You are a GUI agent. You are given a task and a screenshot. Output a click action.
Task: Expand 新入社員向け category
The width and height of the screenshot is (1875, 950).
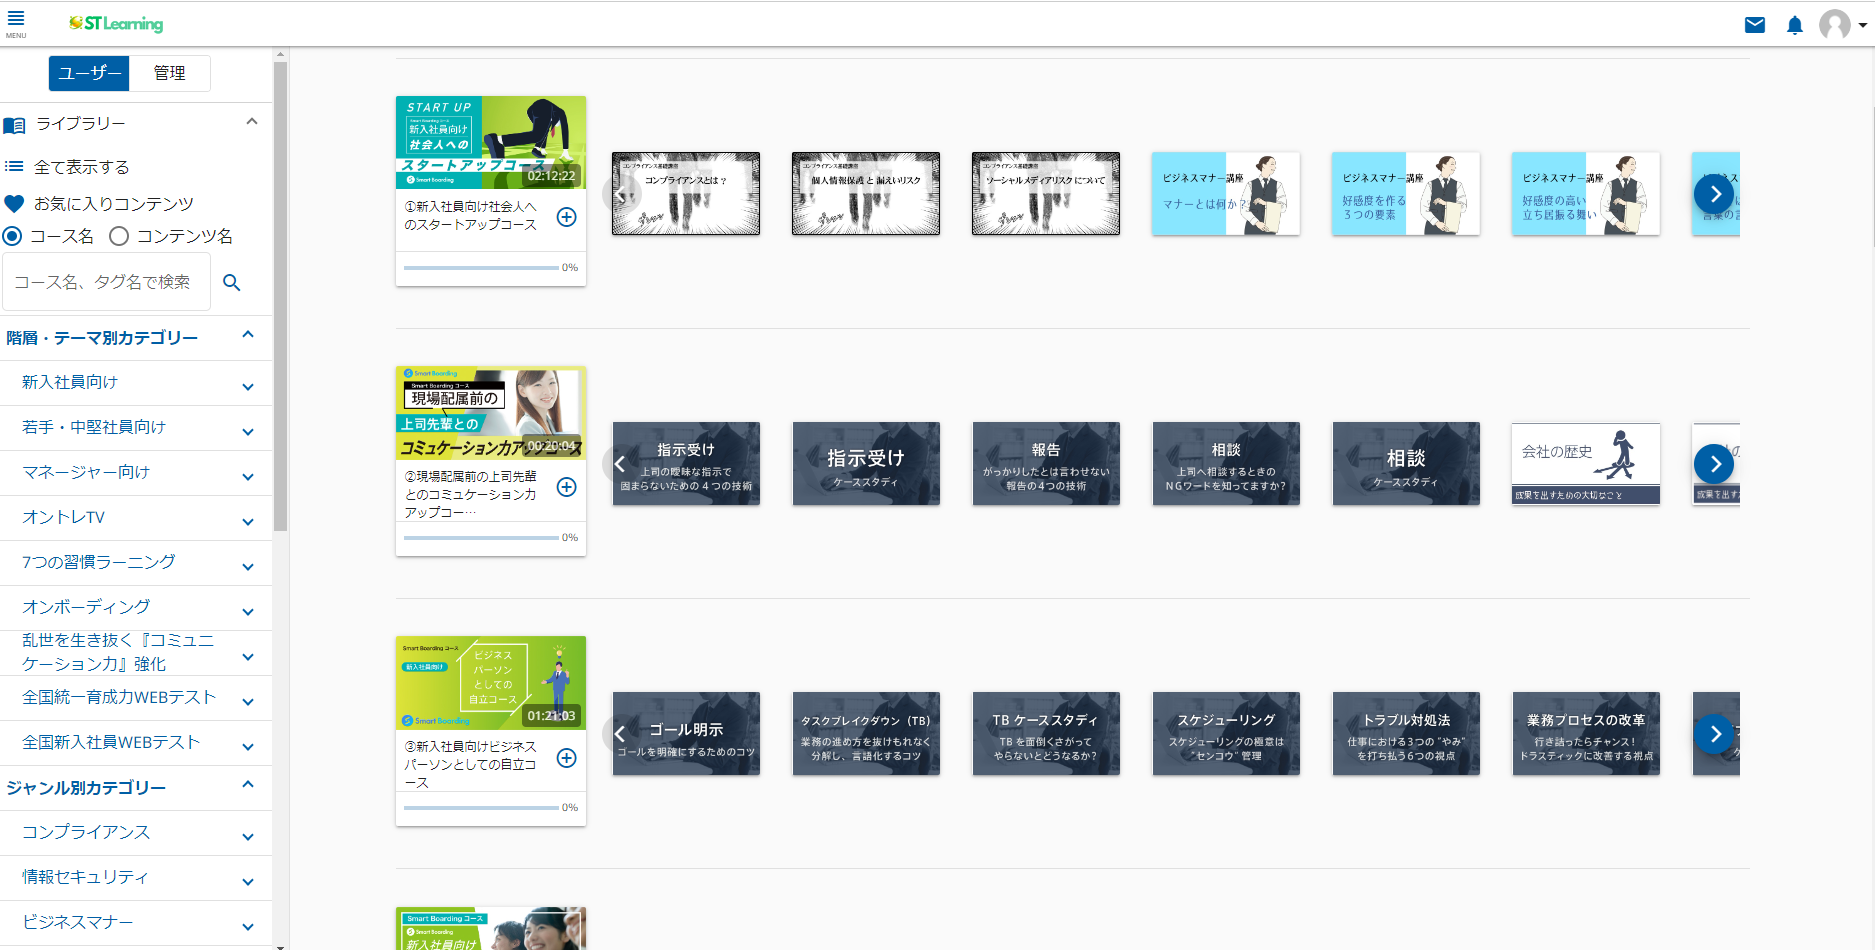248,387
